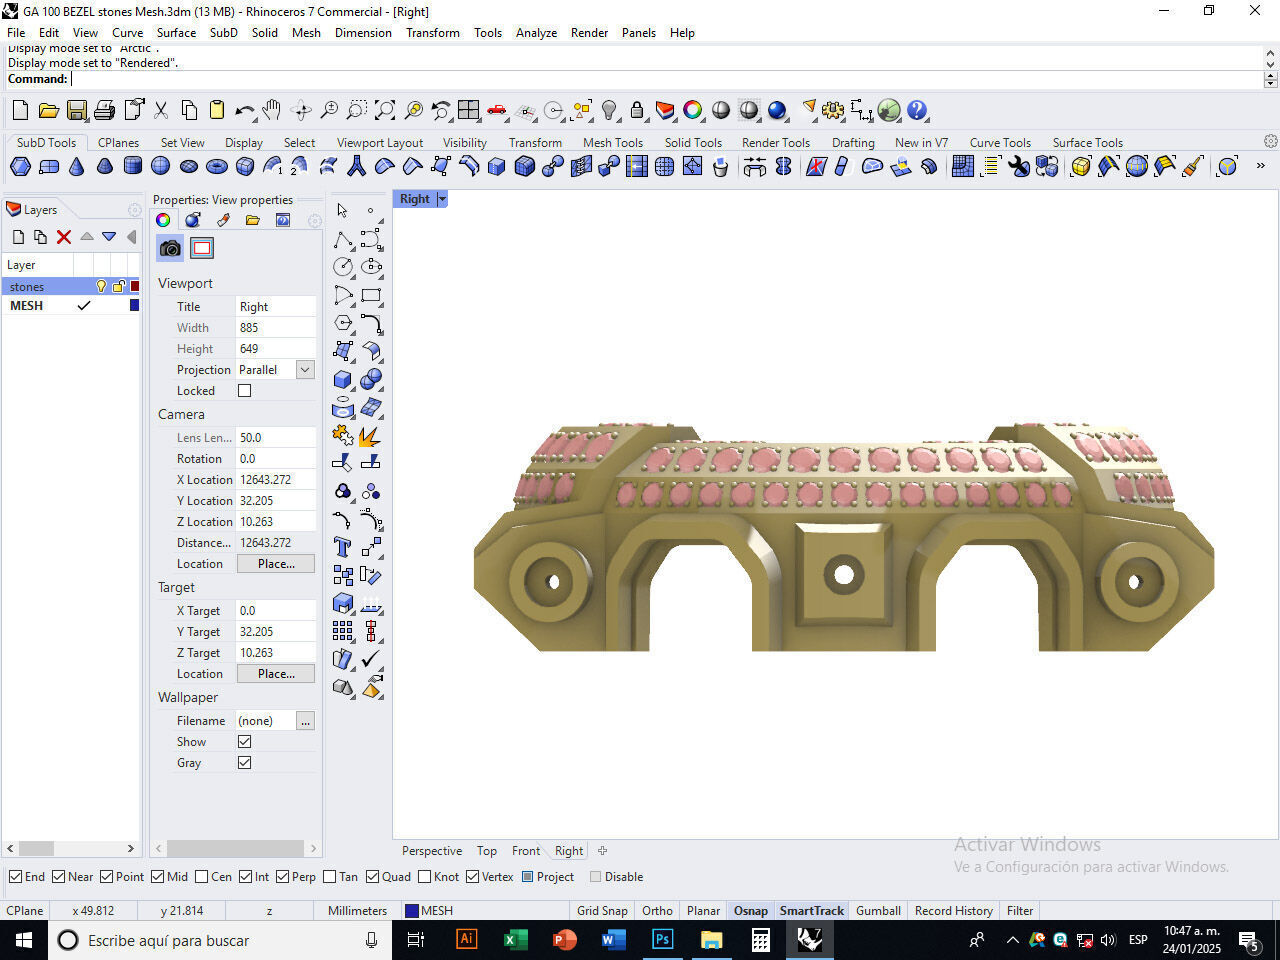Click the stones layer dark red color swatch
Screen dimensions: 1280x960
point(135,287)
